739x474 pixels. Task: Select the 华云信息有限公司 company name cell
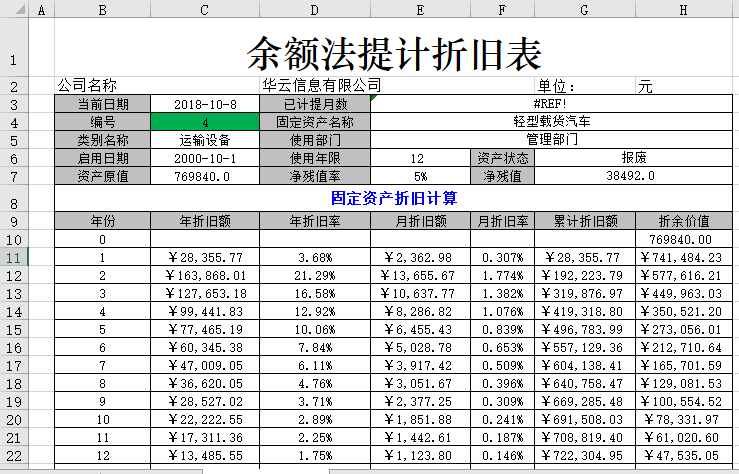coord(321,86)
